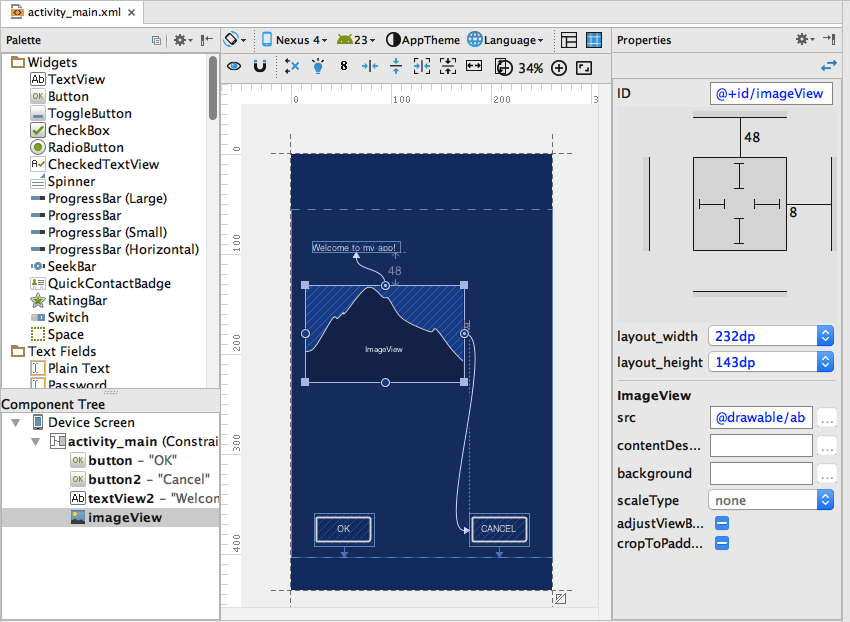Image resolution: width=850 pixels, height=622 pixels.
Task: Open the Palette settings gear
Action: click(x=183, y=40)
